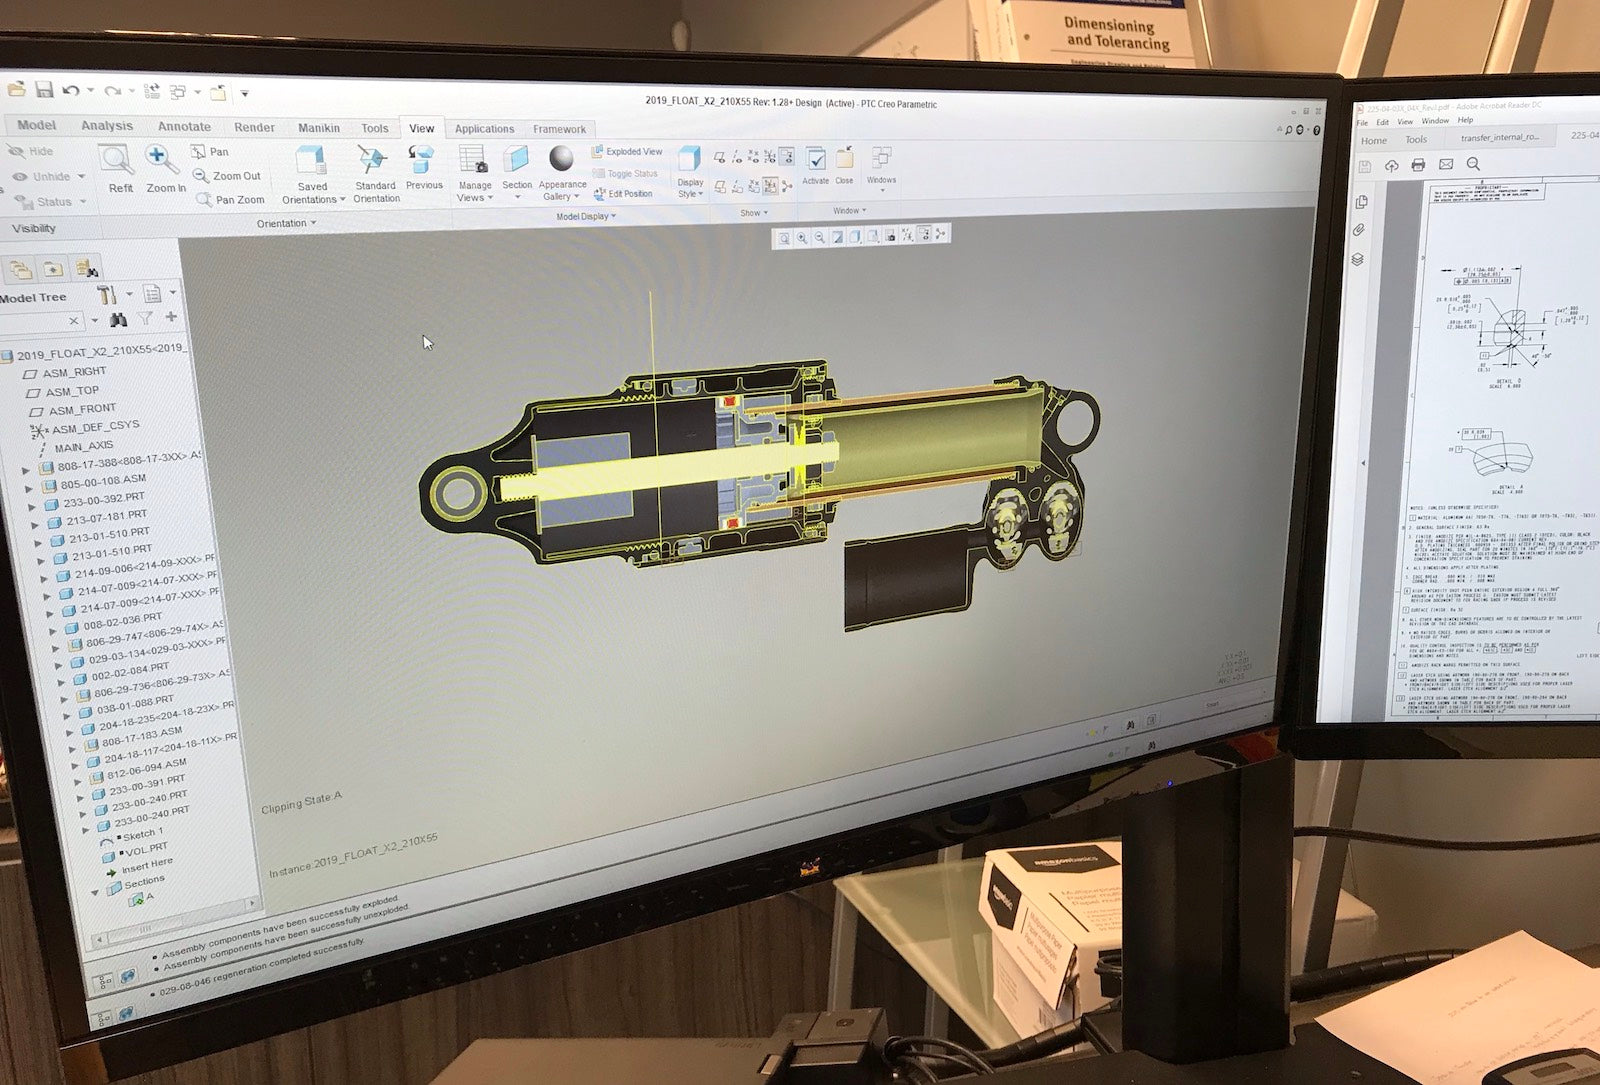Open the Manikin ribbon tab
Viewport: 1600px width, 1085px height.
(318, 128)
